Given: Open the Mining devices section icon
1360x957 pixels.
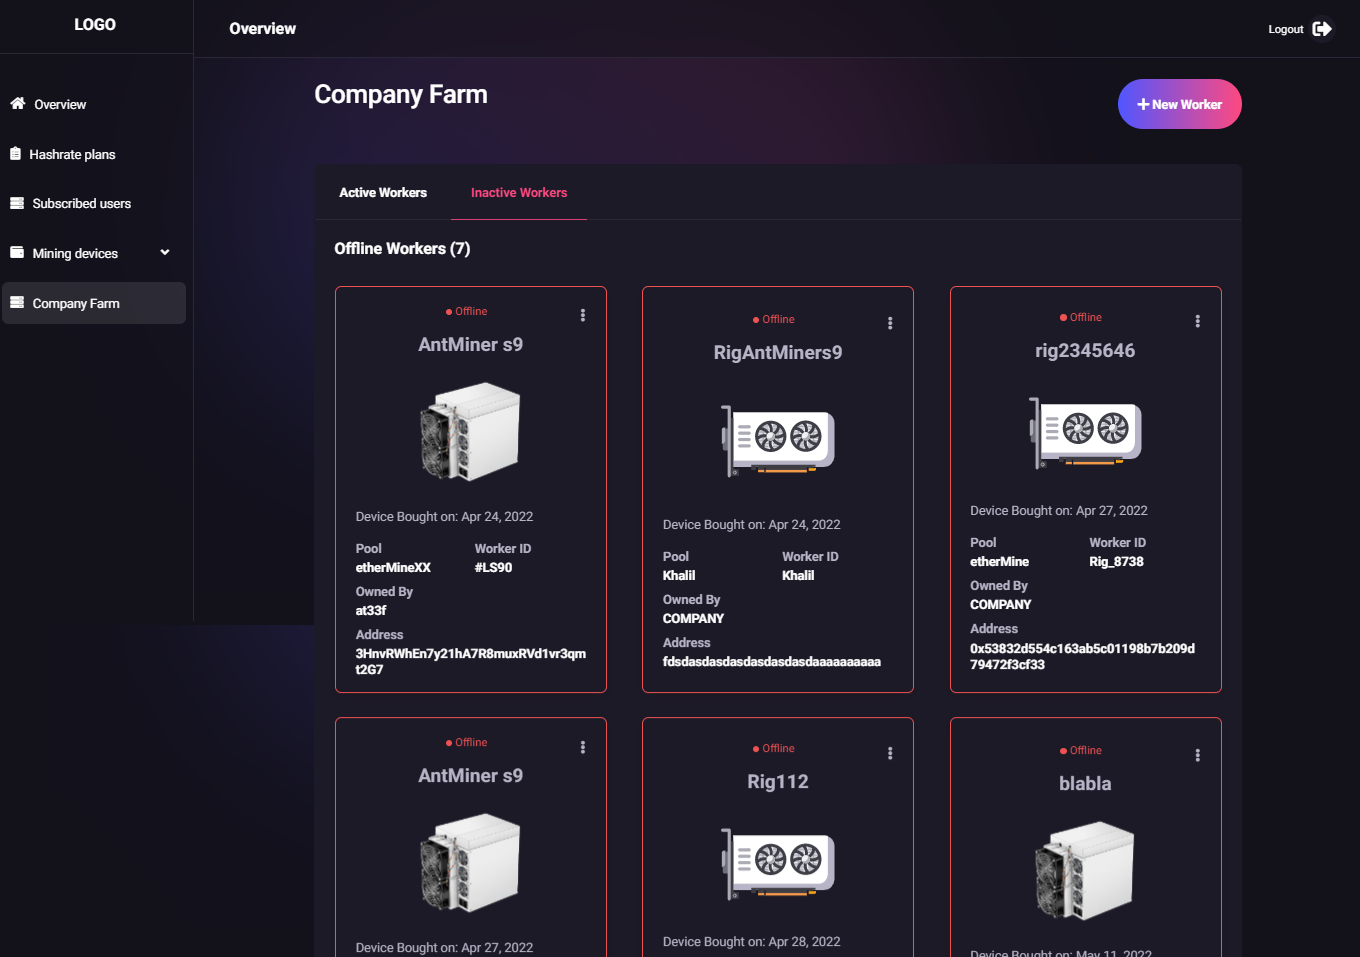Looking at the screenshot, I should [x=15, y=252].
